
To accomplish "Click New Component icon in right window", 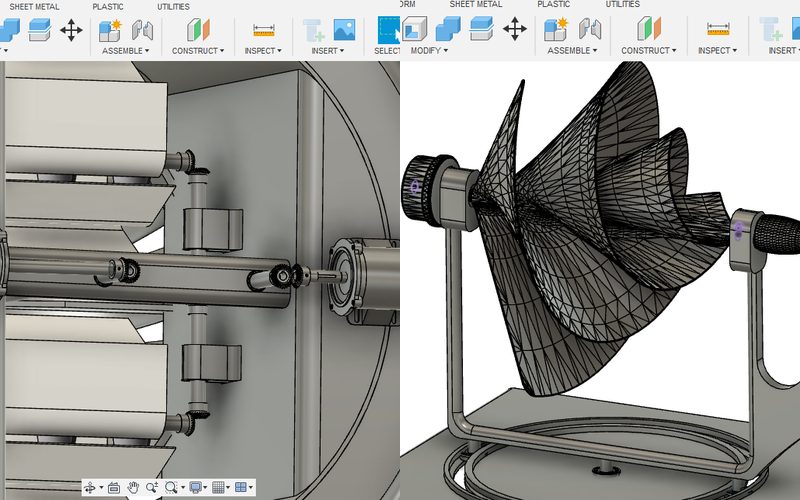I will pyautogui.click(x=556, y=29).
